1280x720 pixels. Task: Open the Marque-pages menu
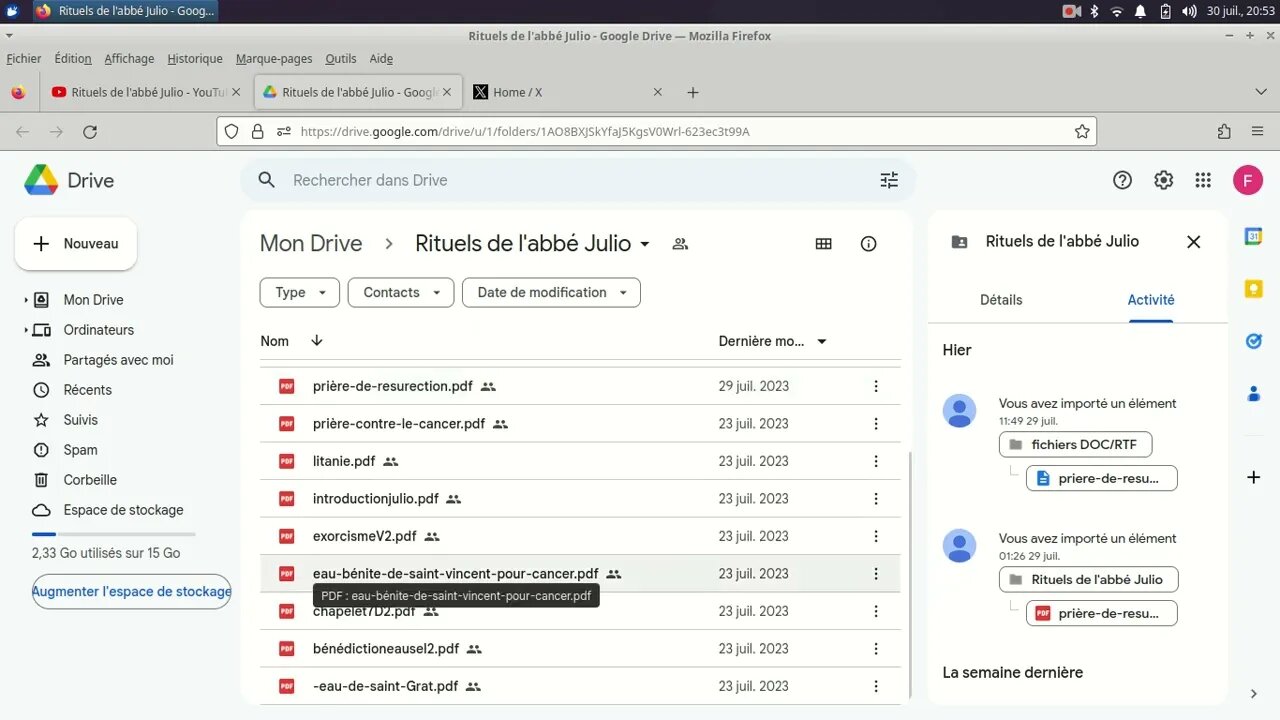coord(274,59)
